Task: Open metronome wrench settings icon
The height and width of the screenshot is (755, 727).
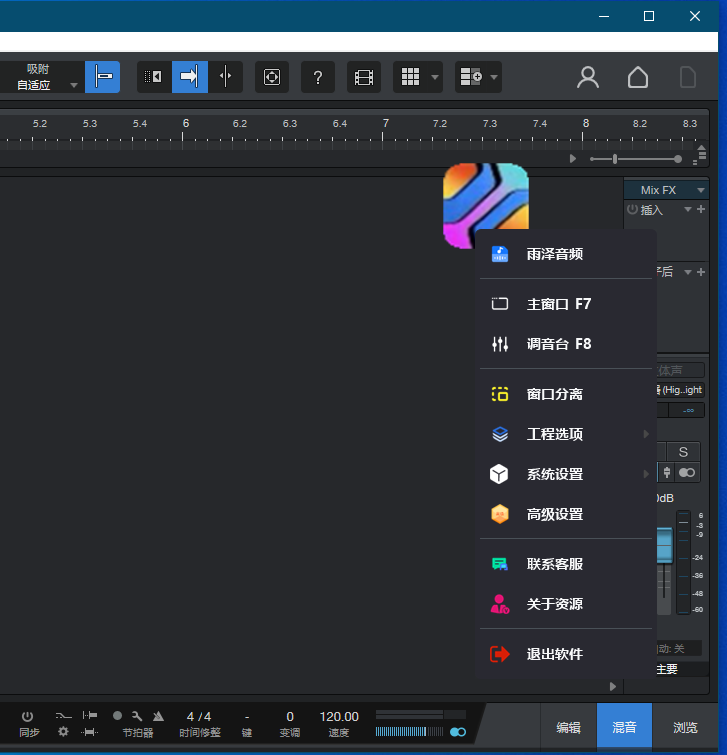Action: pyautogui.click(x=137, y=716)
